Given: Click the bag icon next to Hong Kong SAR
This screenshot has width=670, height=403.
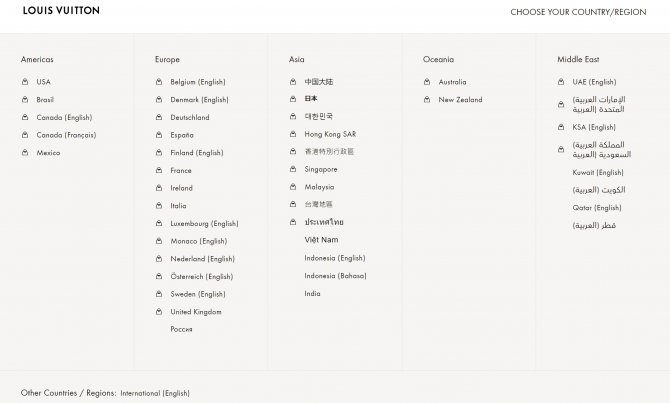Looking at the screenshot, I should [293, 134].
